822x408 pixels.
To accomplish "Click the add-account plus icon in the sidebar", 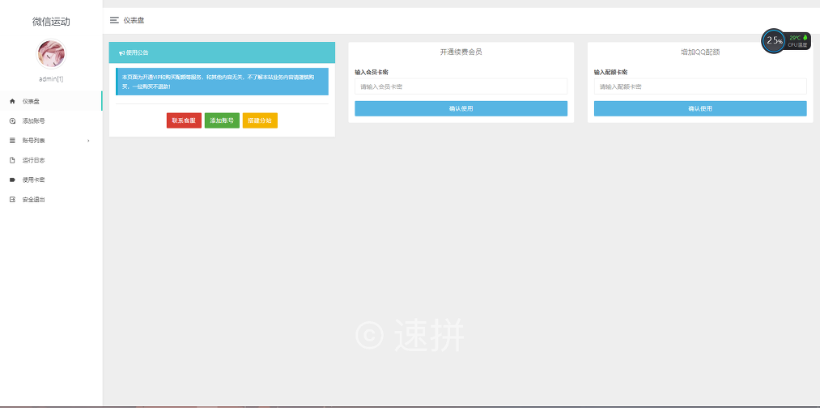I will point(13,121).
